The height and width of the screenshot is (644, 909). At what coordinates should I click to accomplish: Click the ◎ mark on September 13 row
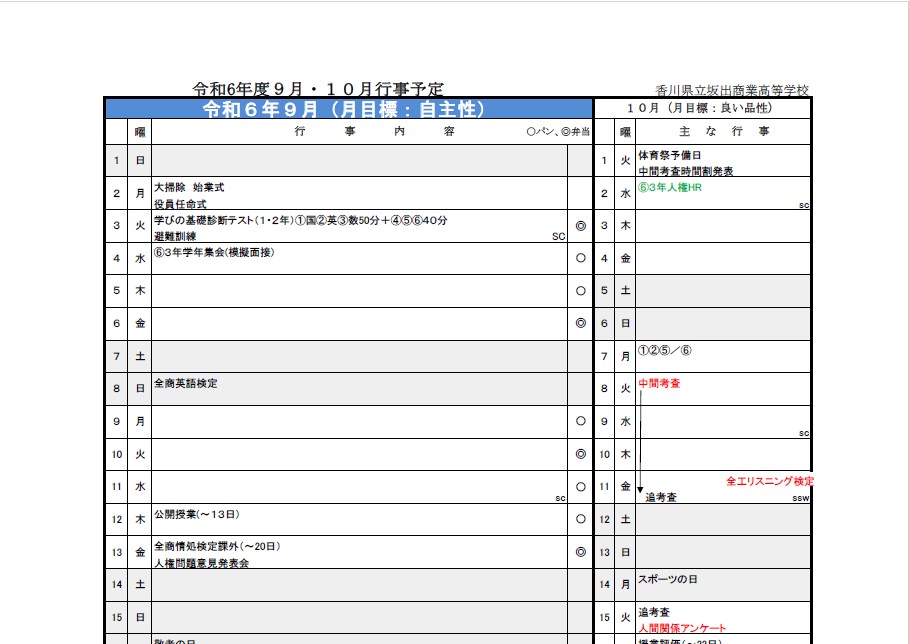[580, 552]
